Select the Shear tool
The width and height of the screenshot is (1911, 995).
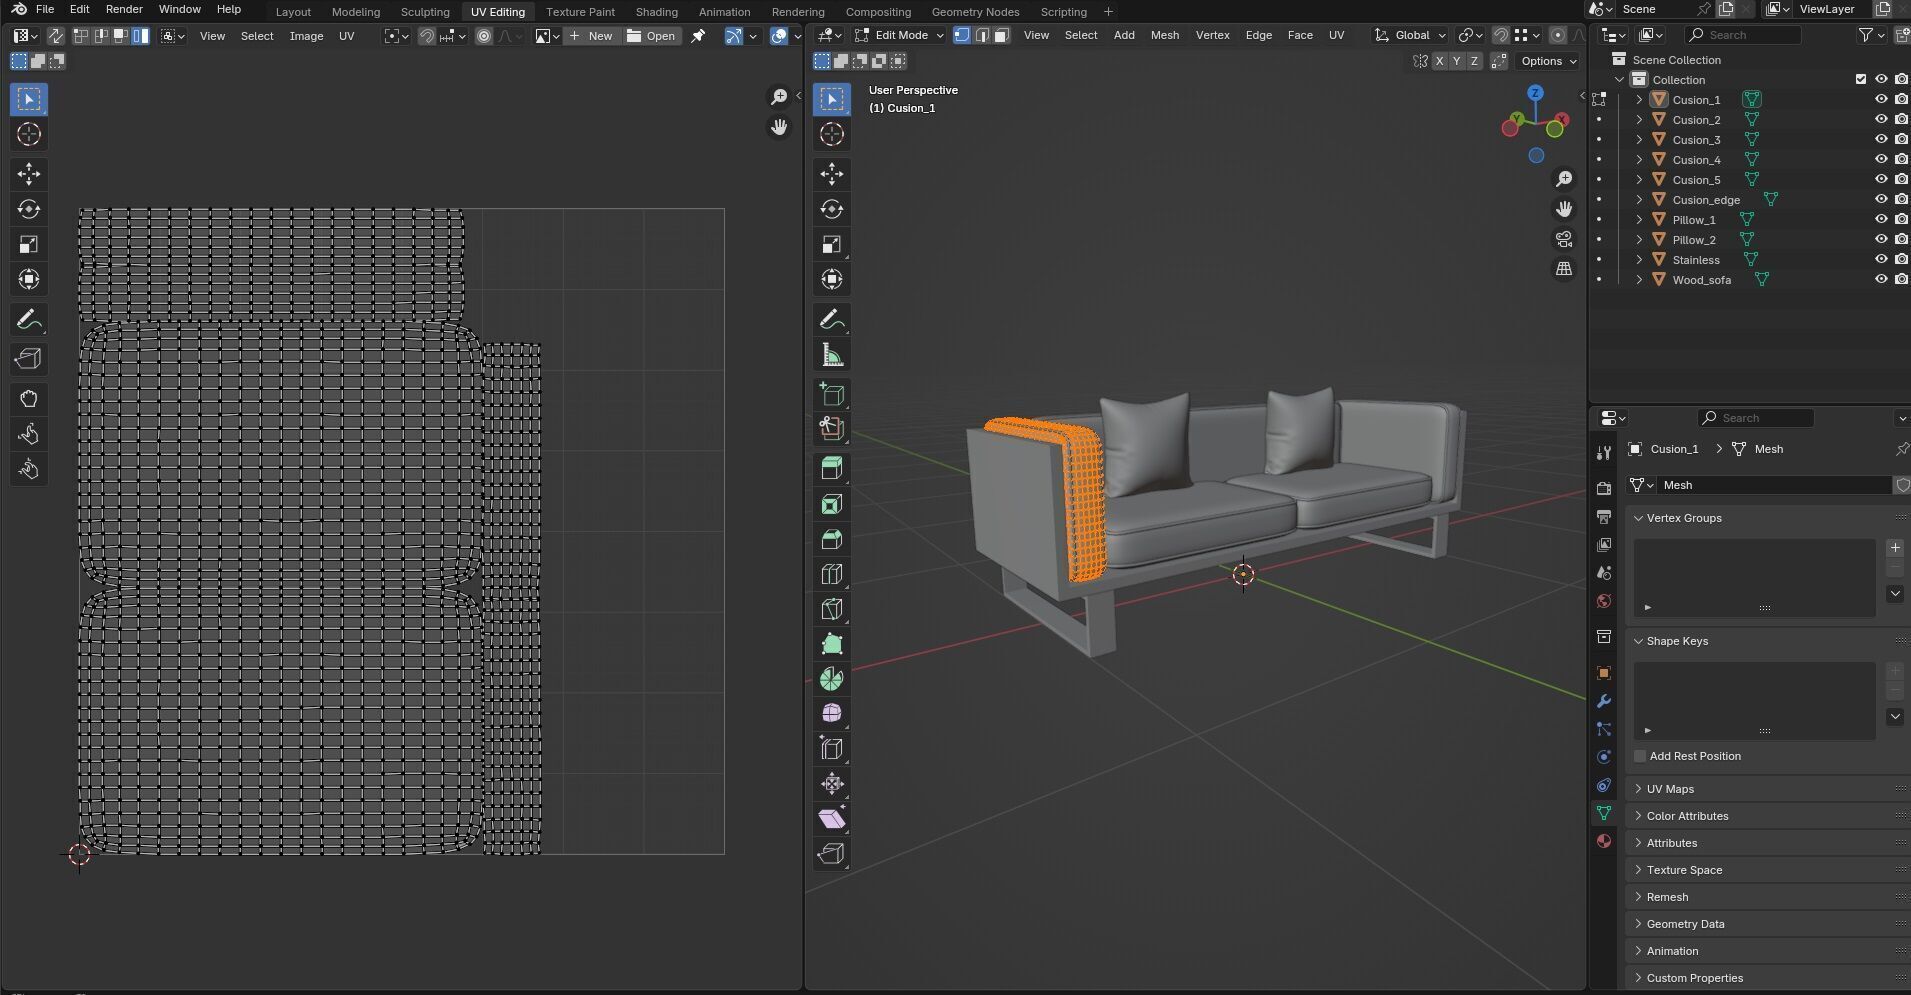pyautogui.click(x=831, y=819)
